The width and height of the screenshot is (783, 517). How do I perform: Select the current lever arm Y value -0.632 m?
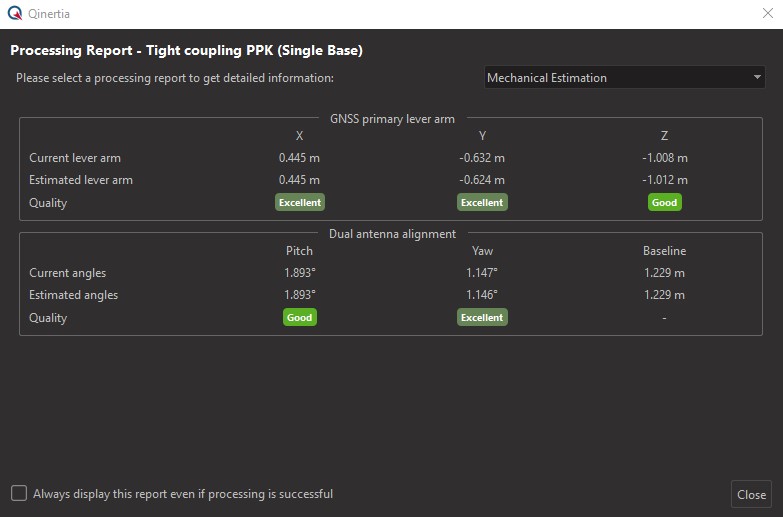482,158
